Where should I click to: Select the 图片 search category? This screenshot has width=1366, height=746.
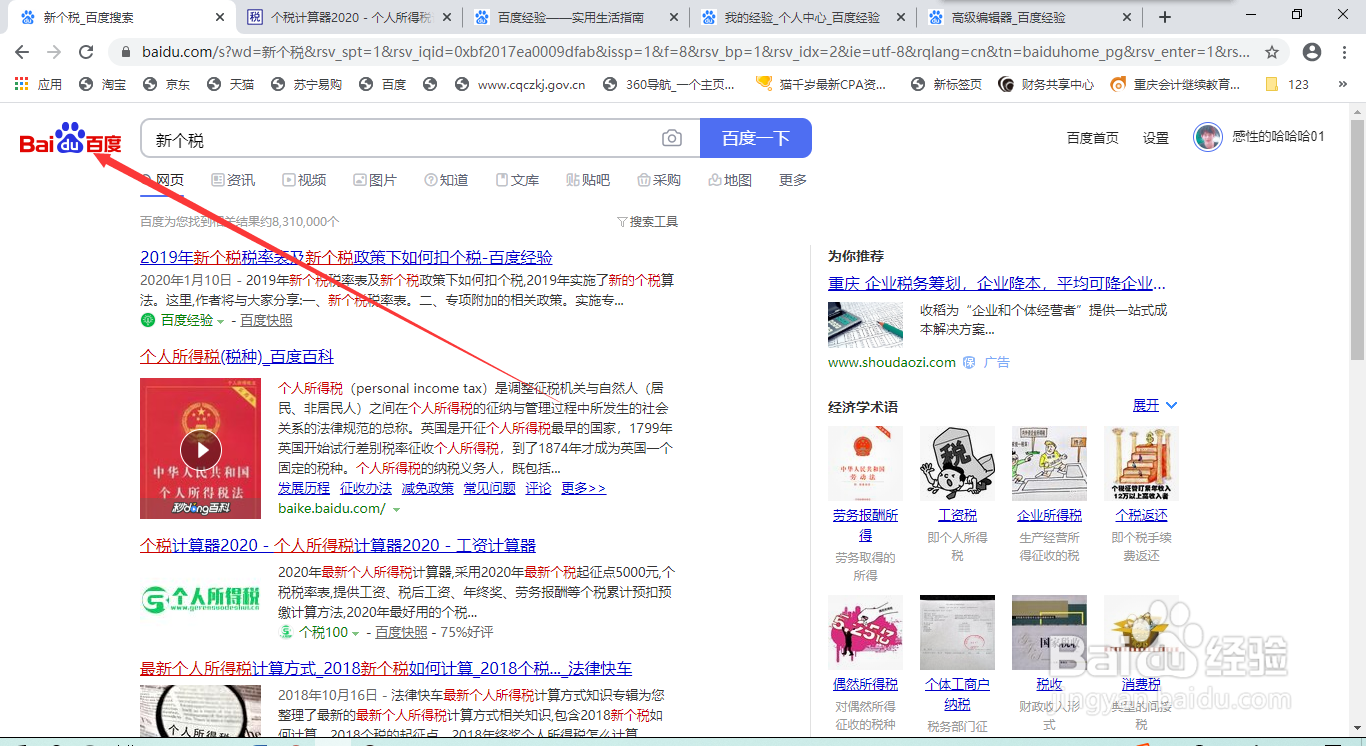pyautogui.click(x=375, y=180)
